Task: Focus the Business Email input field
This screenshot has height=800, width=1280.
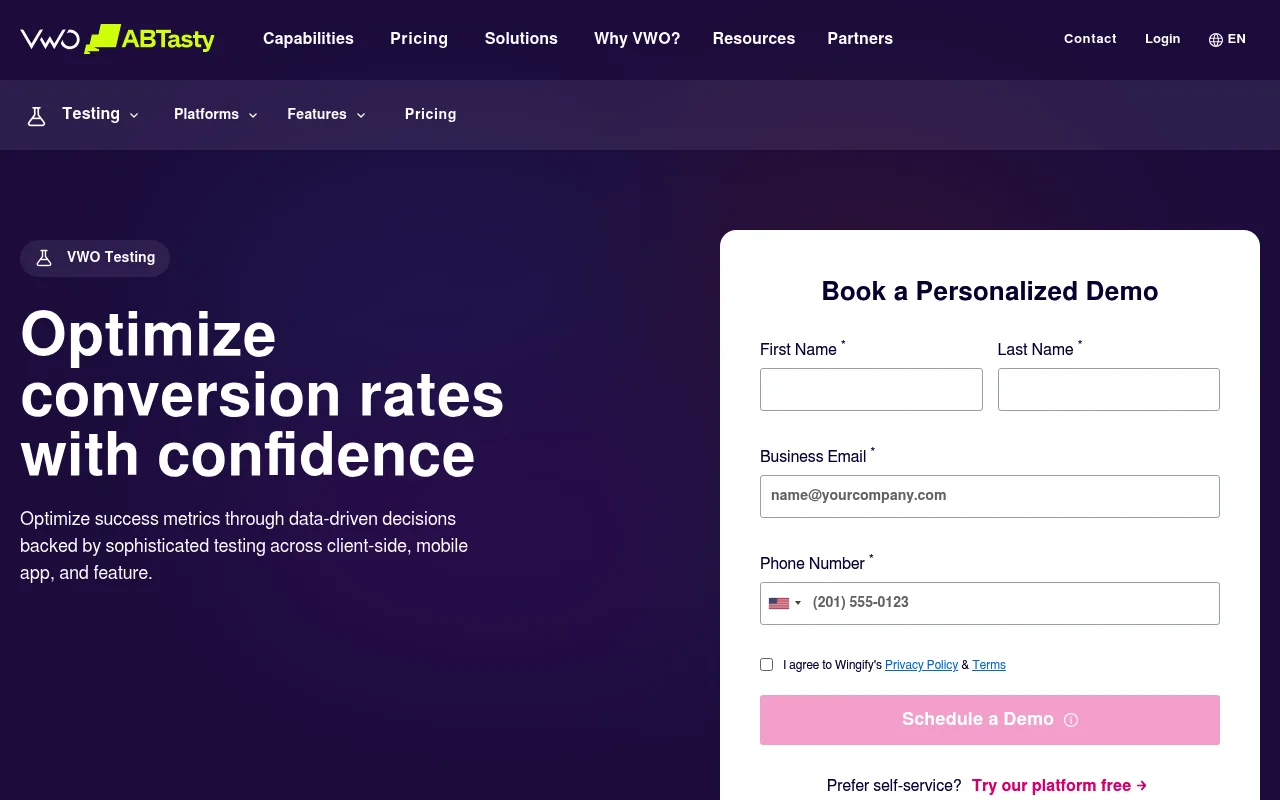Action: (990, 496)
